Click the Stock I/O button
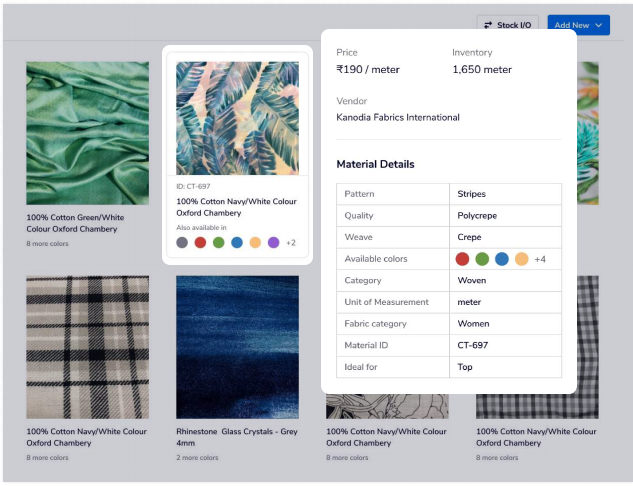Screen dimensions: 633x486 (507, 25)
